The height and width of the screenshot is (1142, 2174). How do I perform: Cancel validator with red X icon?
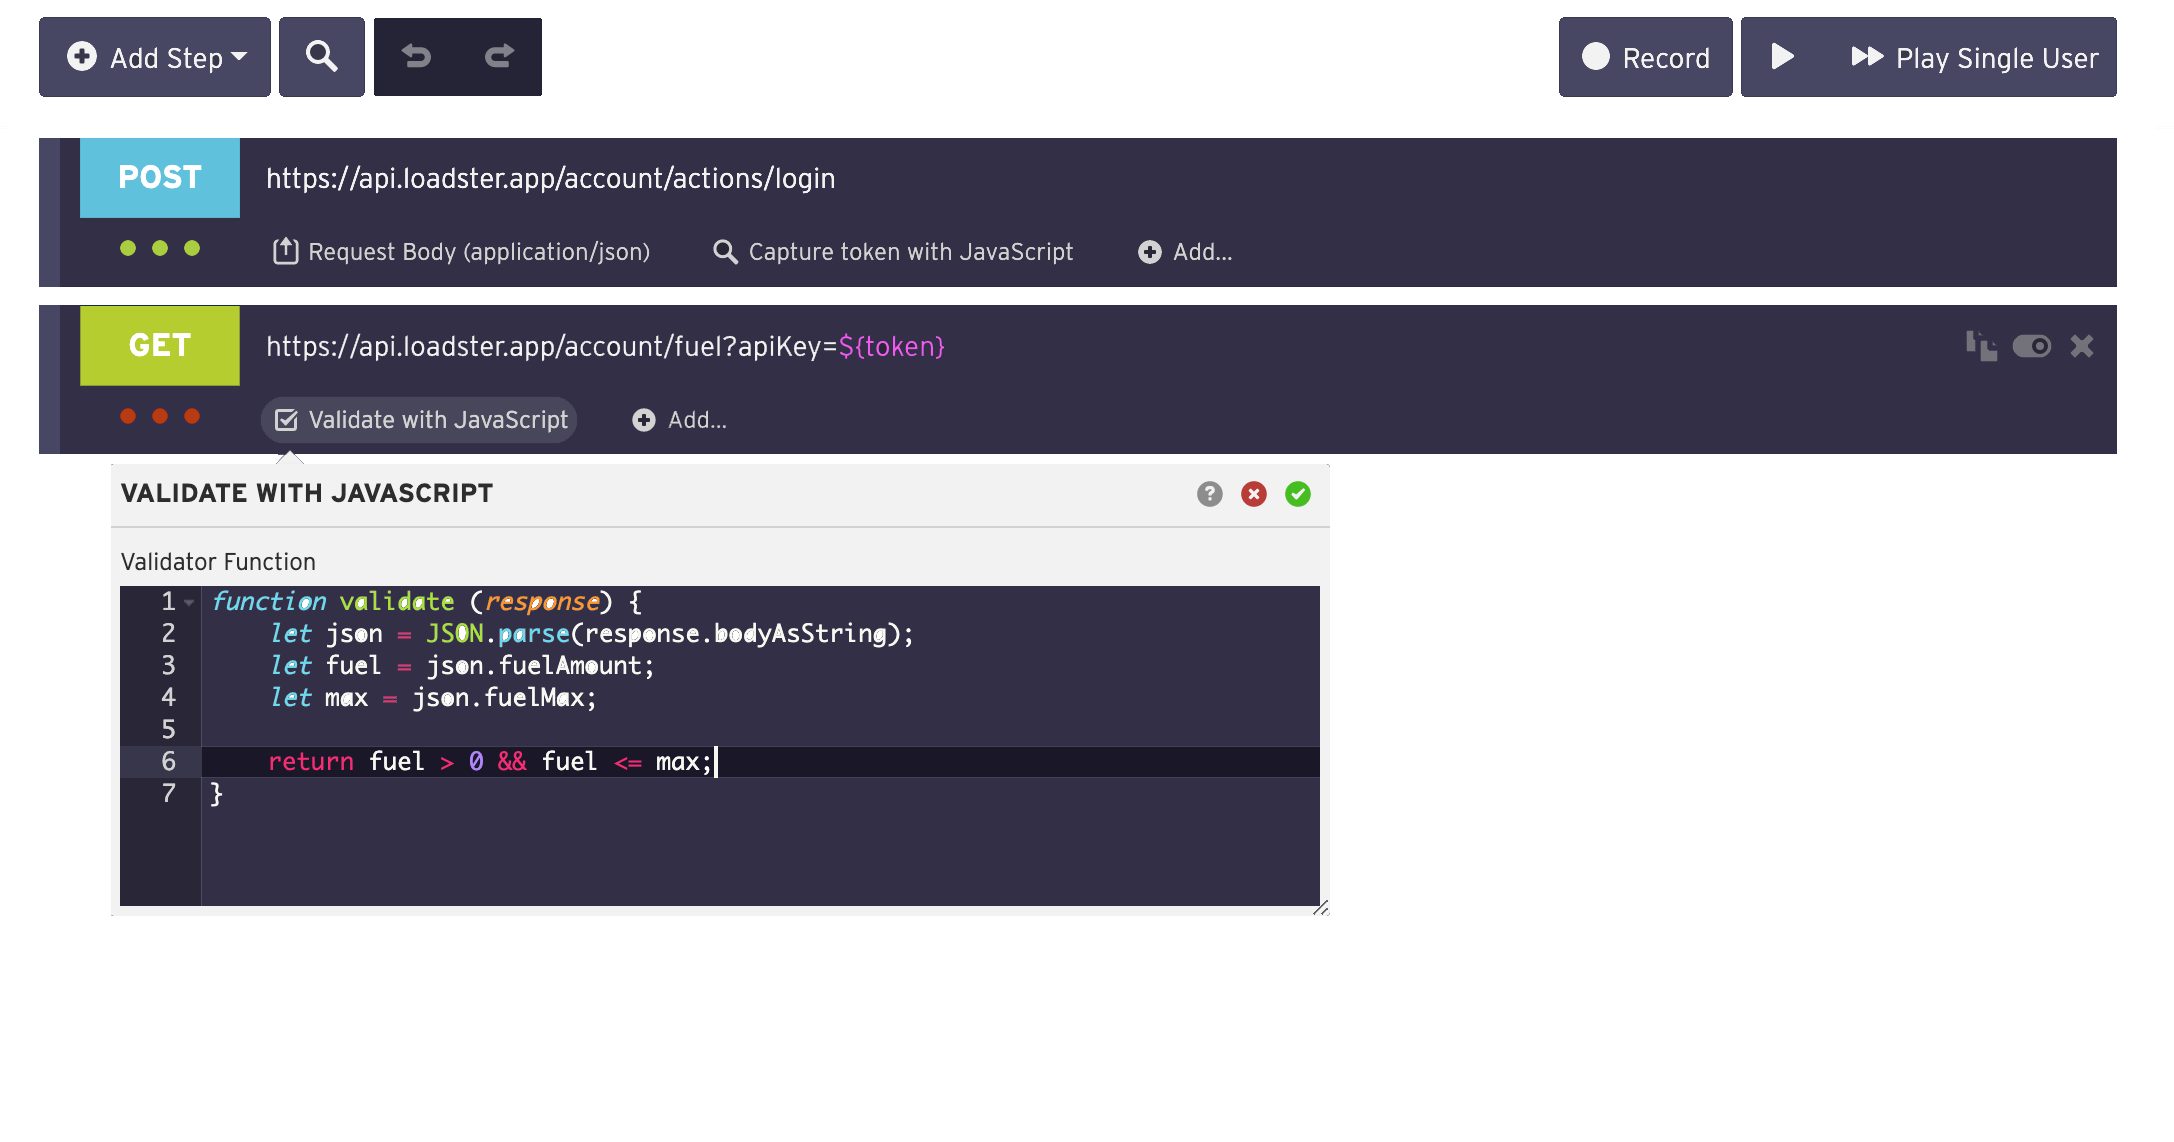tap(1254, 494)
